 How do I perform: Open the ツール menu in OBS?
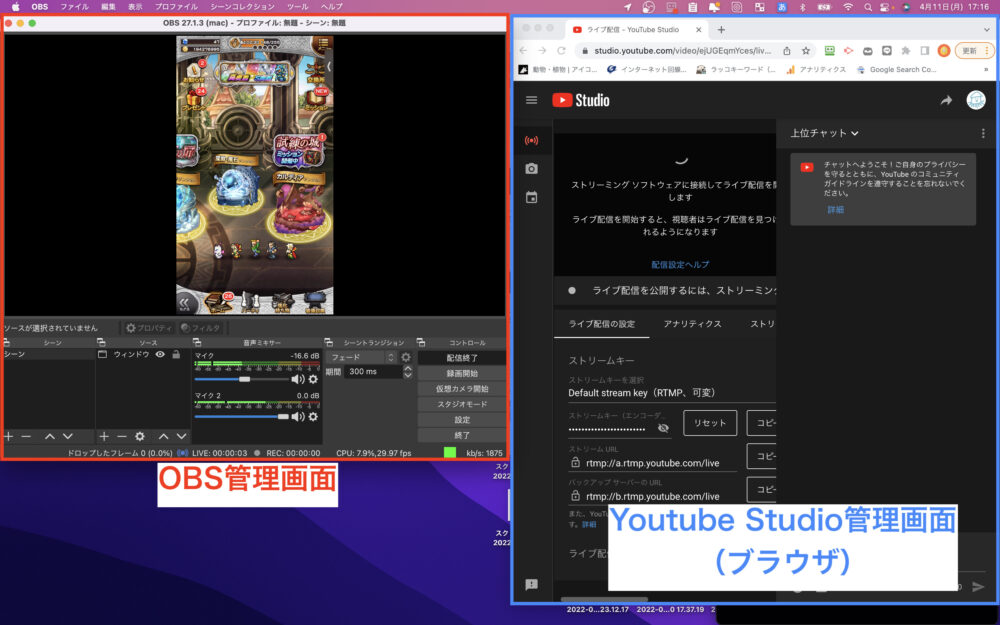(x=297, y=6)
